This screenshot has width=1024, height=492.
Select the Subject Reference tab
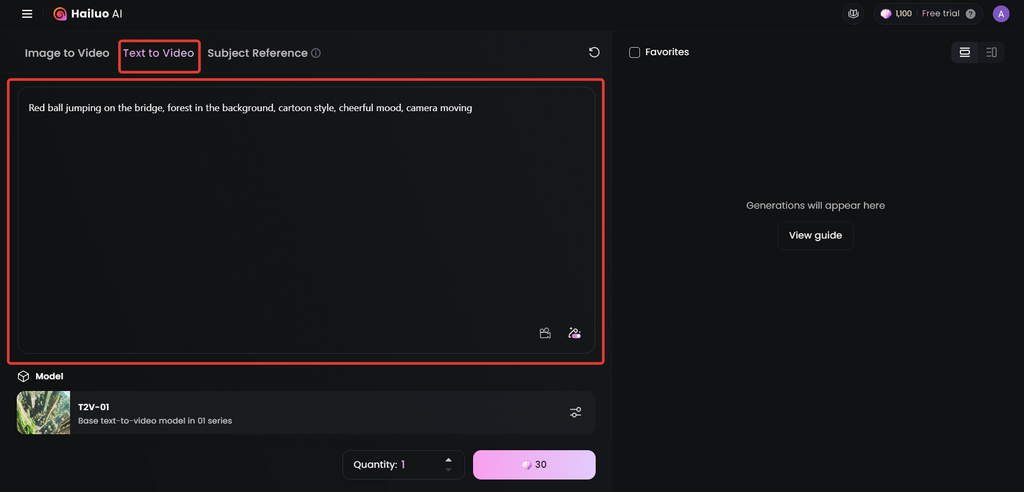[257, 54]
